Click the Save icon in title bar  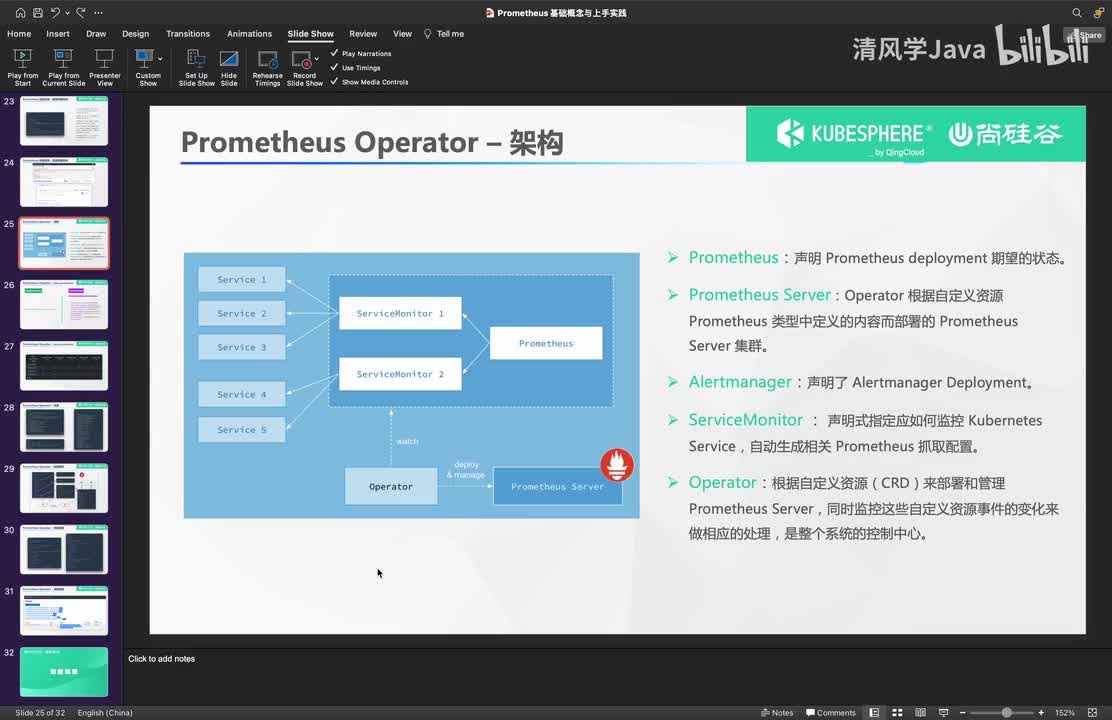[38, 13]
